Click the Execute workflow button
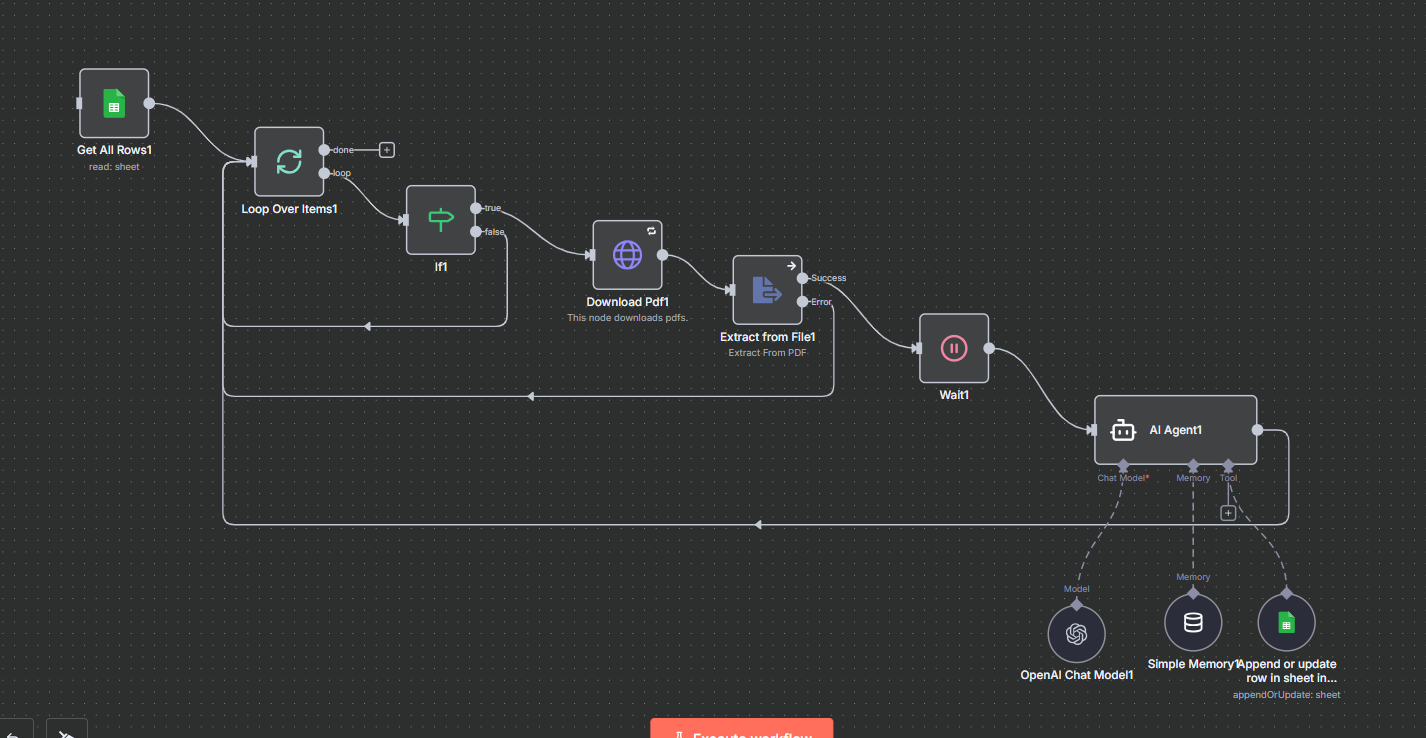 pos(741,729)
